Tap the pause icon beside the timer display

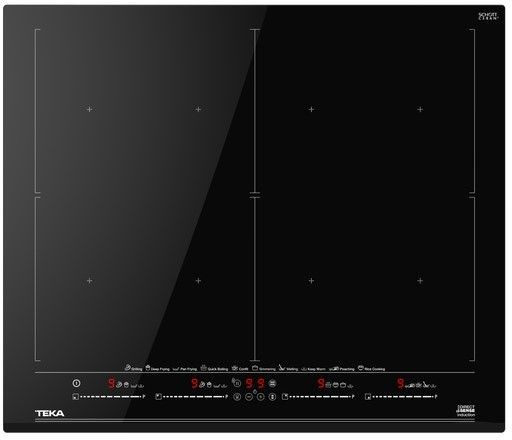tap(237, 384)
